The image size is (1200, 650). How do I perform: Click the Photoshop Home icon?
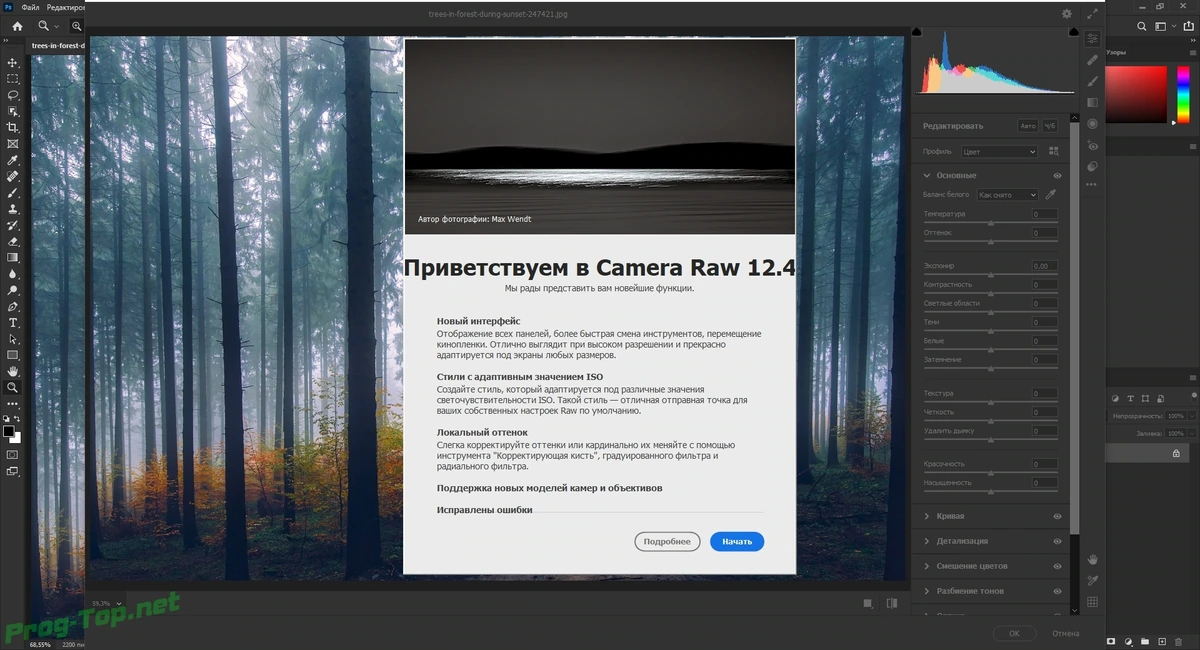[x=17, y=25]
